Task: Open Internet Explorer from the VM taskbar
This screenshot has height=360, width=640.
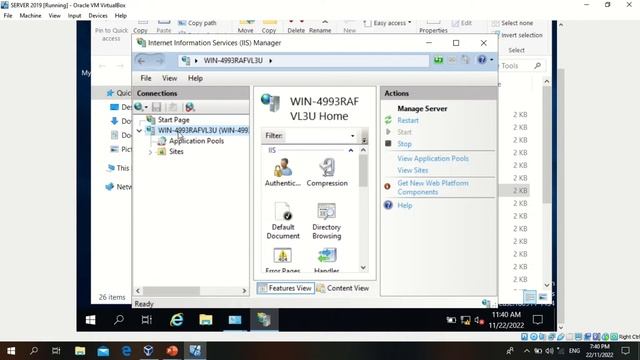Action: pyautogui.click(x=176, y=320)
